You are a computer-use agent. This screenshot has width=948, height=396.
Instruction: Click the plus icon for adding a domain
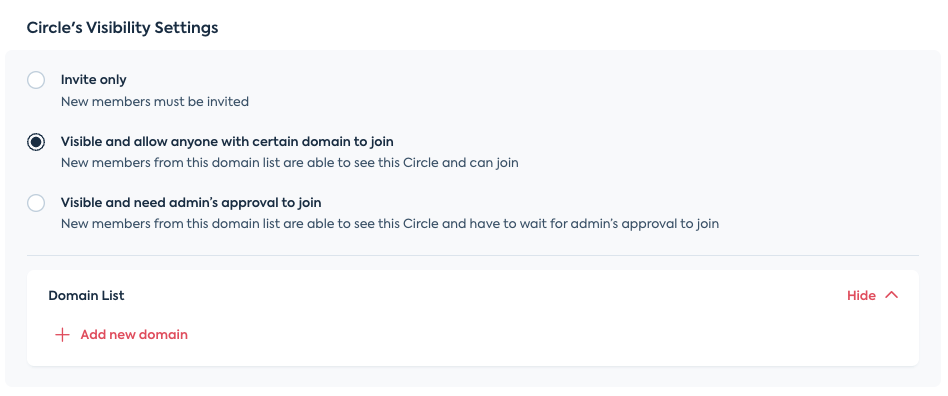pos(62,335)
